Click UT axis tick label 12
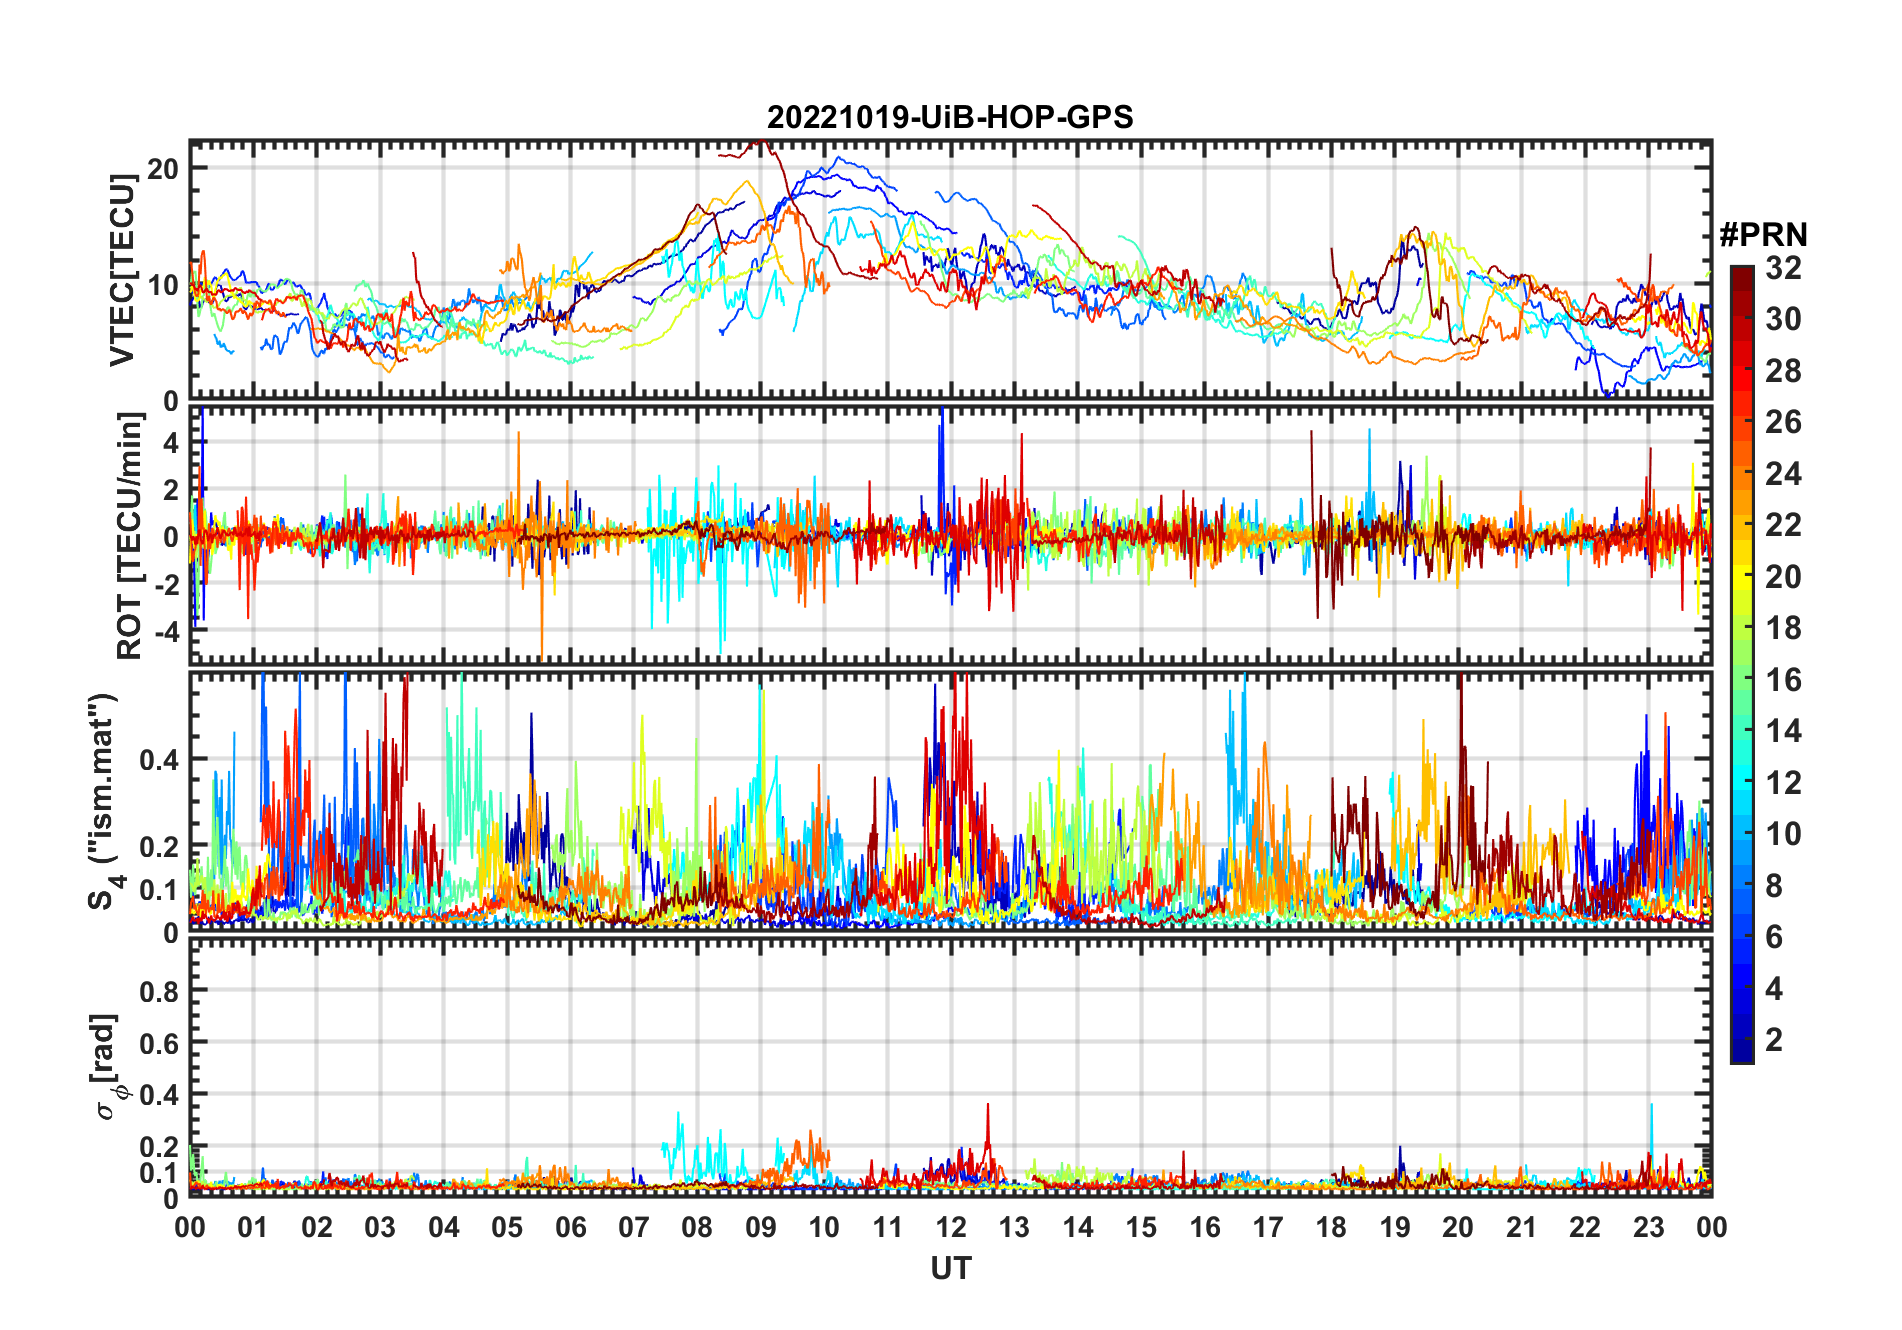Image resolution: width=1902 pixels, height=1330 pixels. 951,1227
